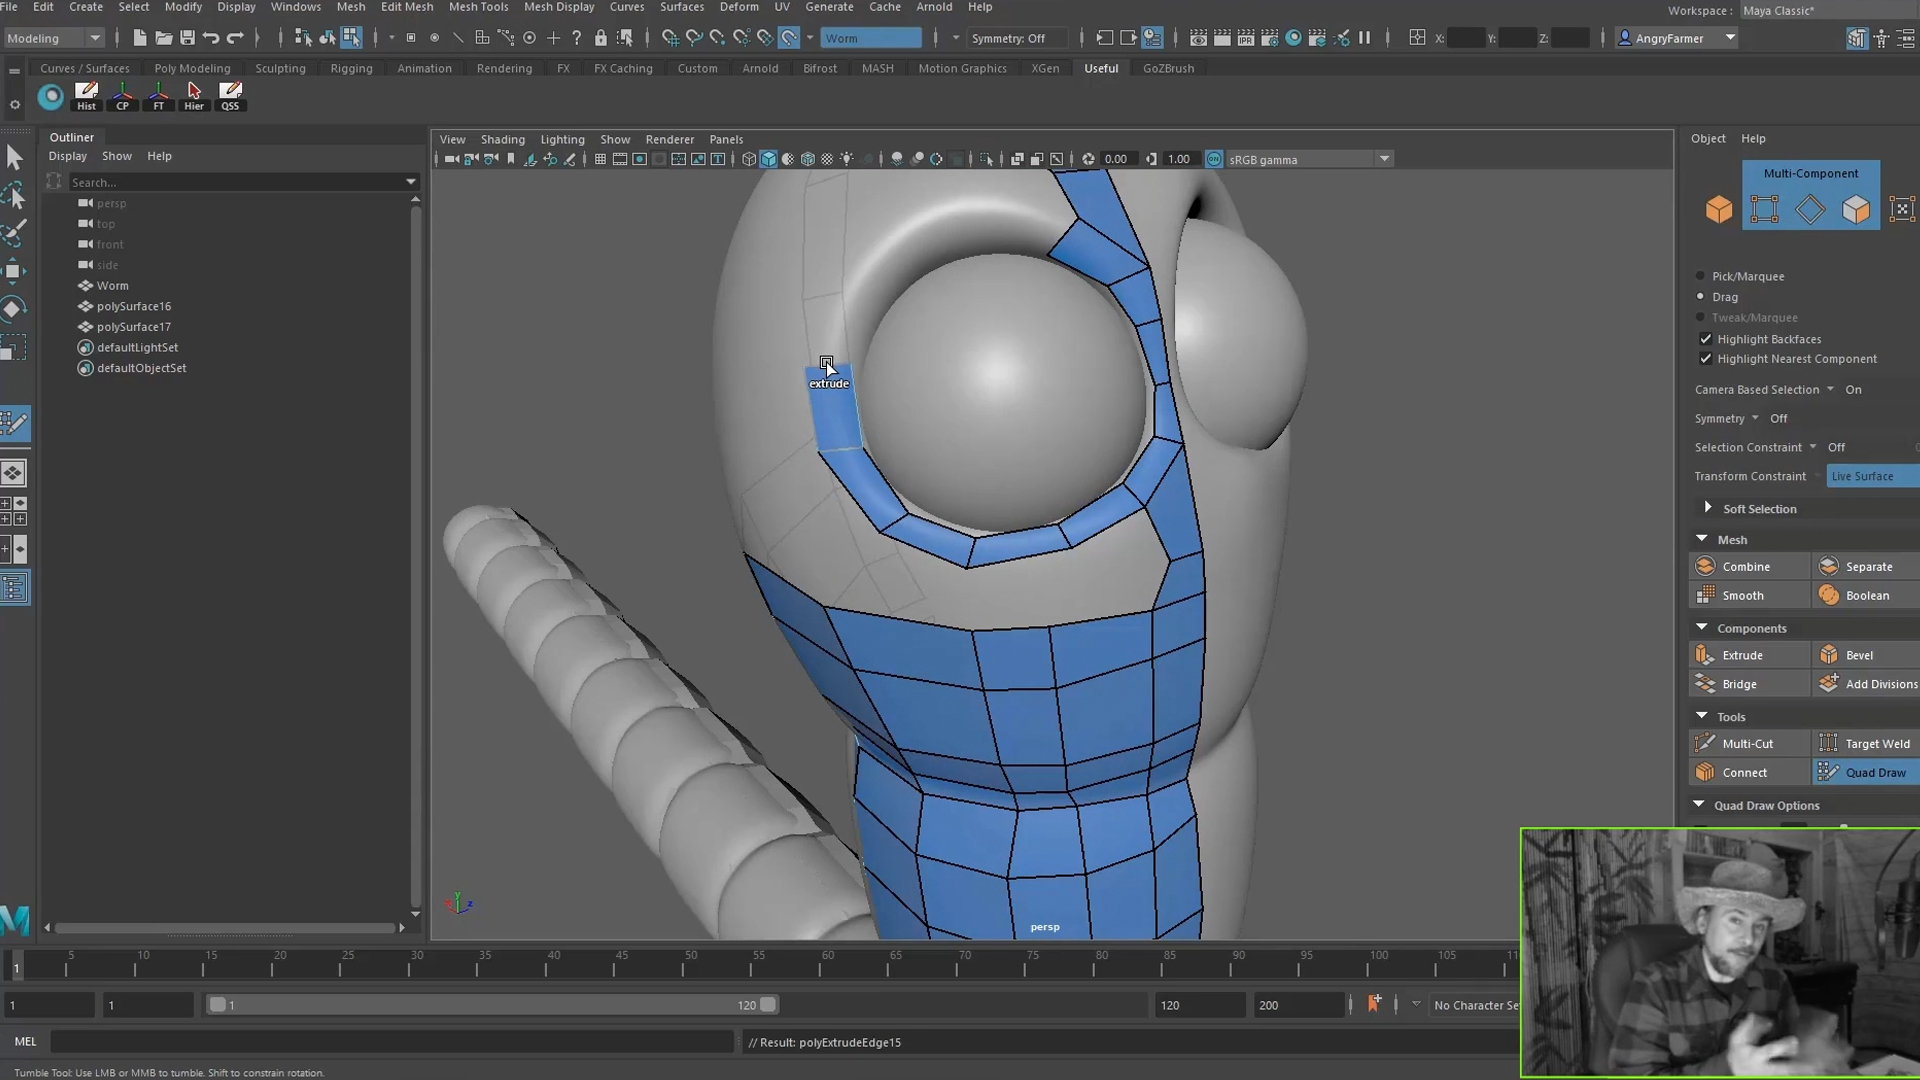The height and width of the screenshot is (1080, 1920).
Task: Switch to the Poly Modeling shelf tab
Action: pyautogui.click(x=192, y=68)
